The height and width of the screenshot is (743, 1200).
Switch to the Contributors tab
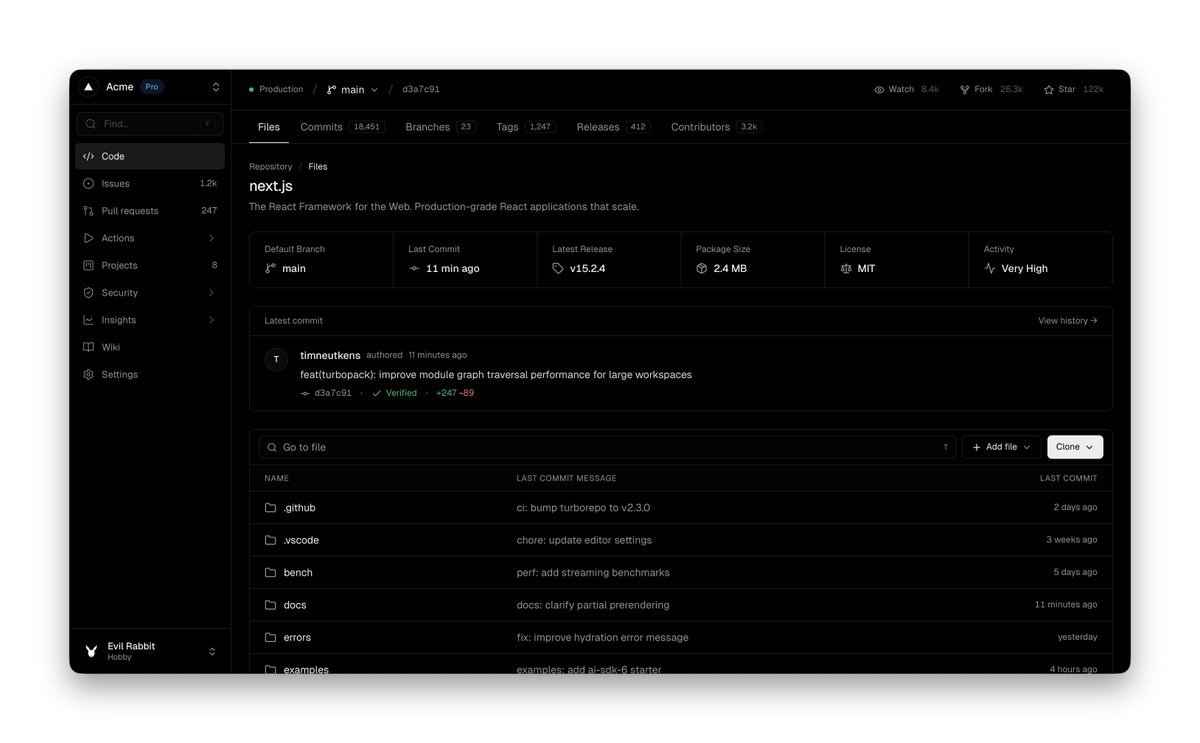click(716, 127)
